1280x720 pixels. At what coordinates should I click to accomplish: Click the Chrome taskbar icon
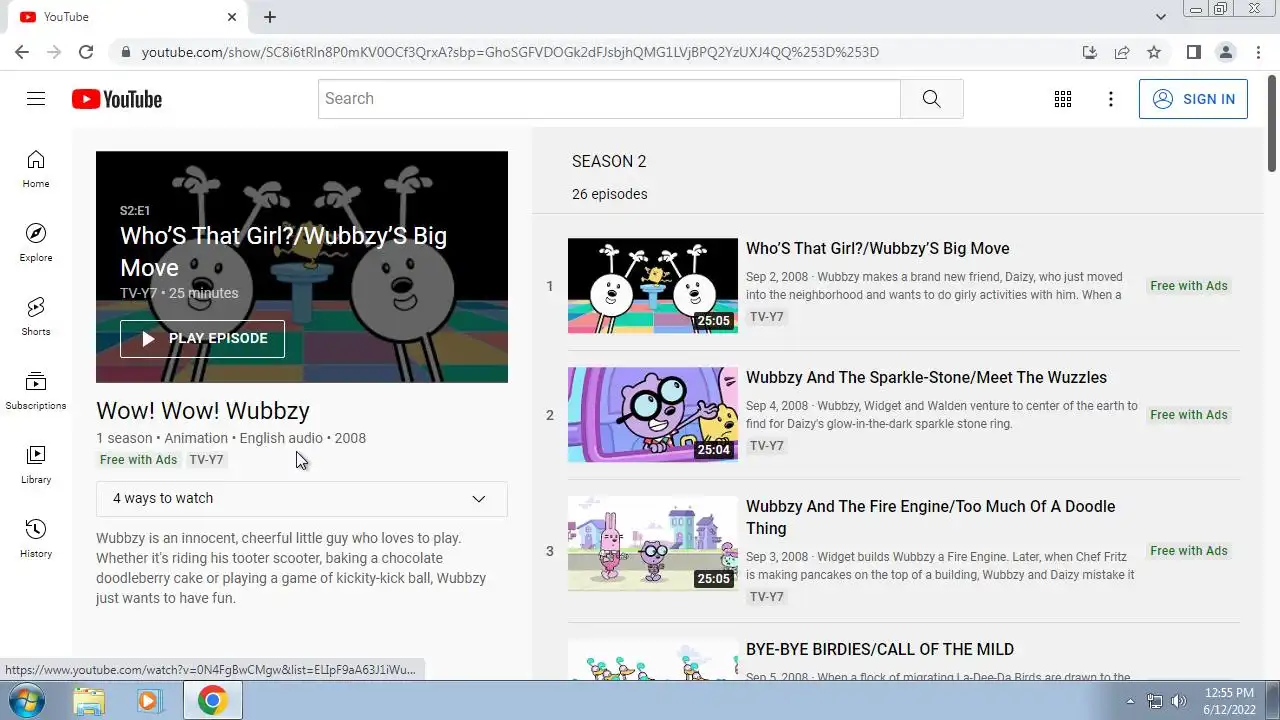[x=212, y=701]
